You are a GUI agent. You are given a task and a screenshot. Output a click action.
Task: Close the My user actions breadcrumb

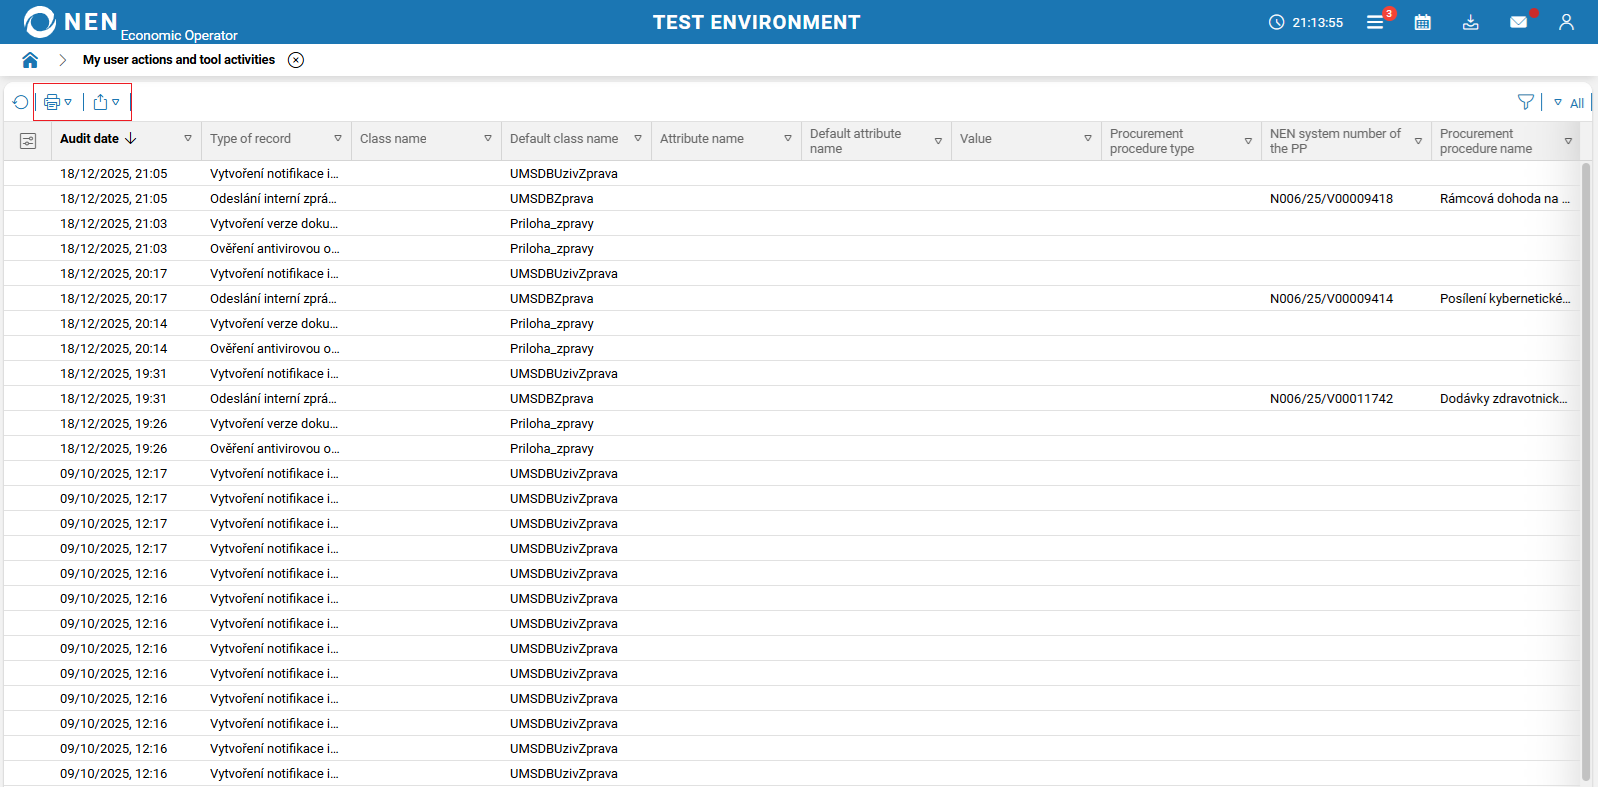pos(296,60)
